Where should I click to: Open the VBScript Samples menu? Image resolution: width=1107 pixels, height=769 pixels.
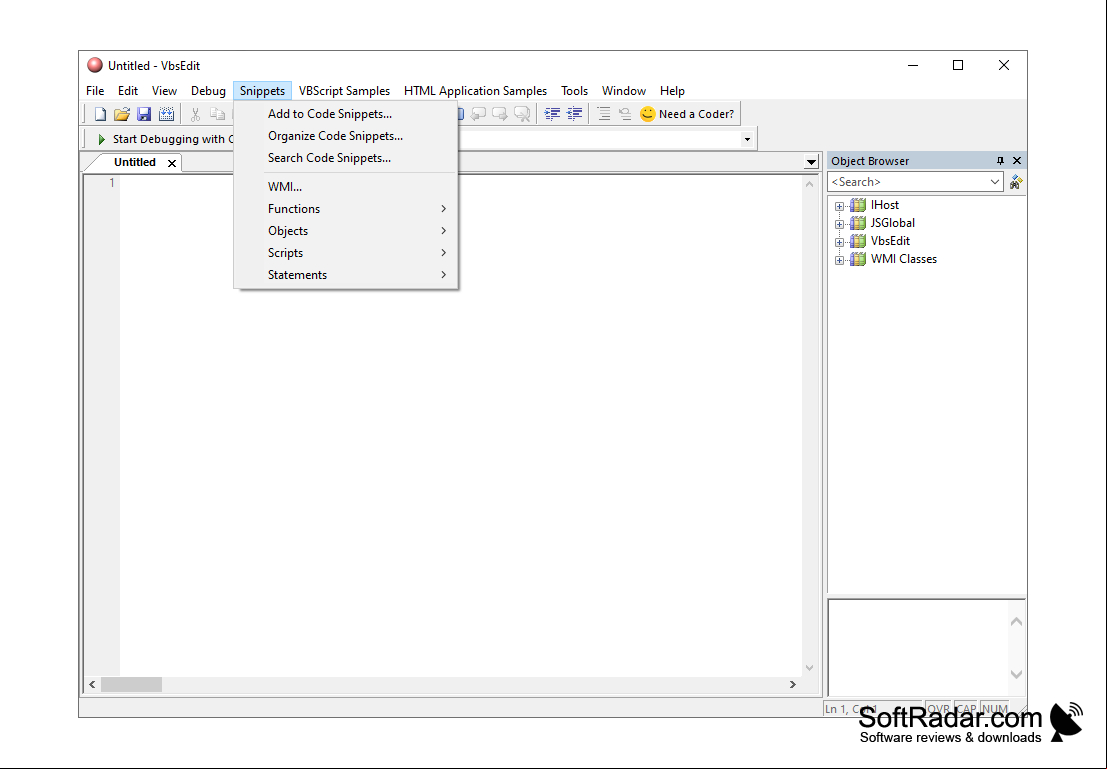(x=345, y=90)
